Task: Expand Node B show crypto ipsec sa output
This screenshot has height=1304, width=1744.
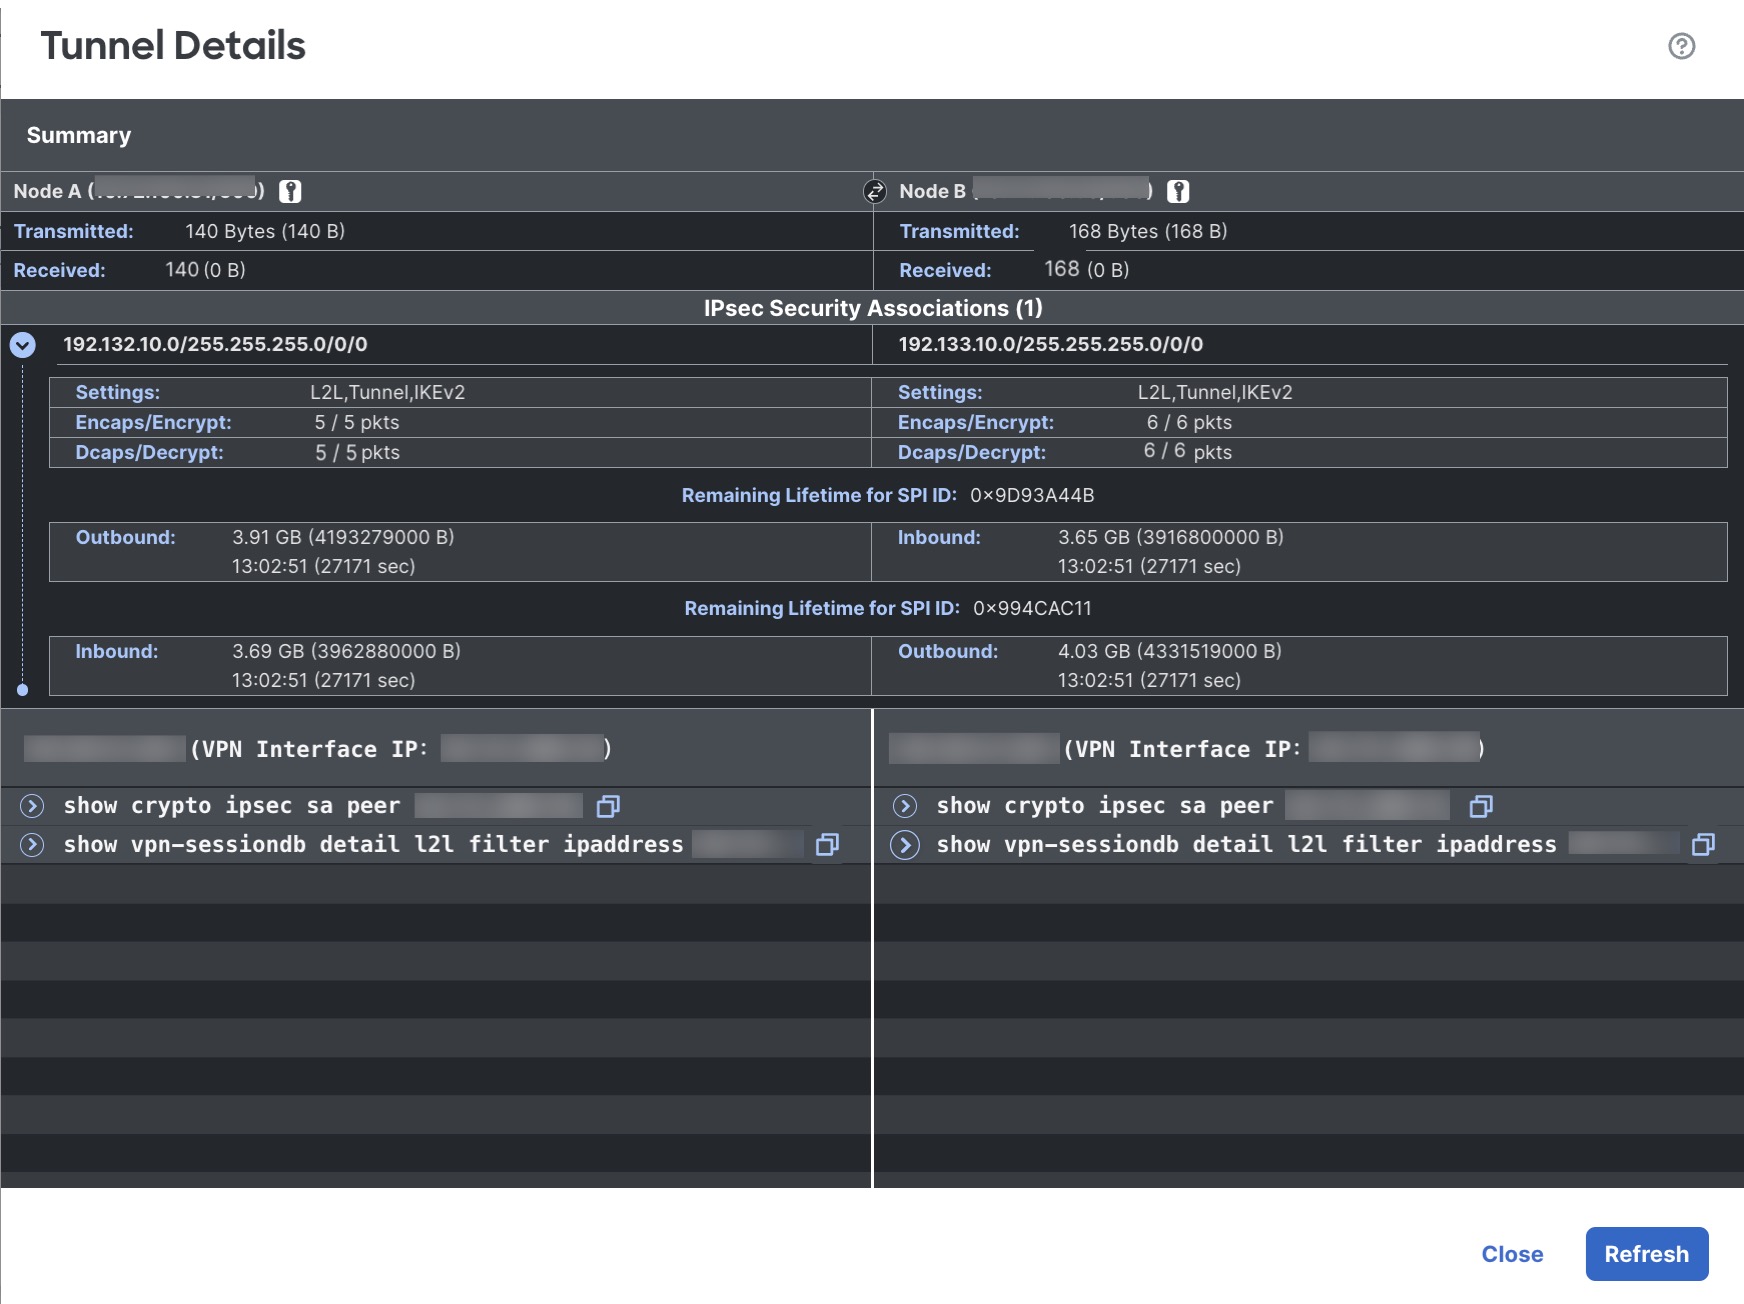Action: pos(905,806)
